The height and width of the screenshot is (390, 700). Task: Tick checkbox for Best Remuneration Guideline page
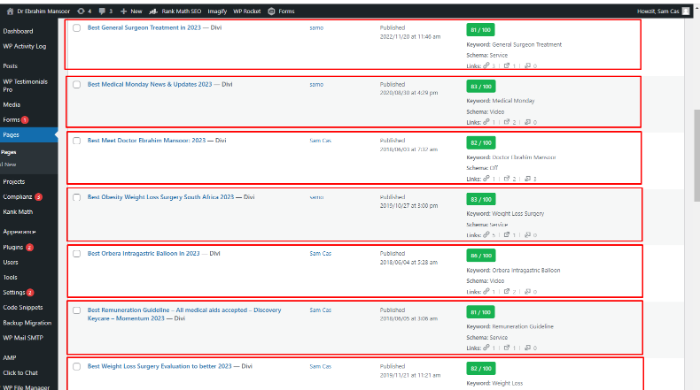coord(77,310)
